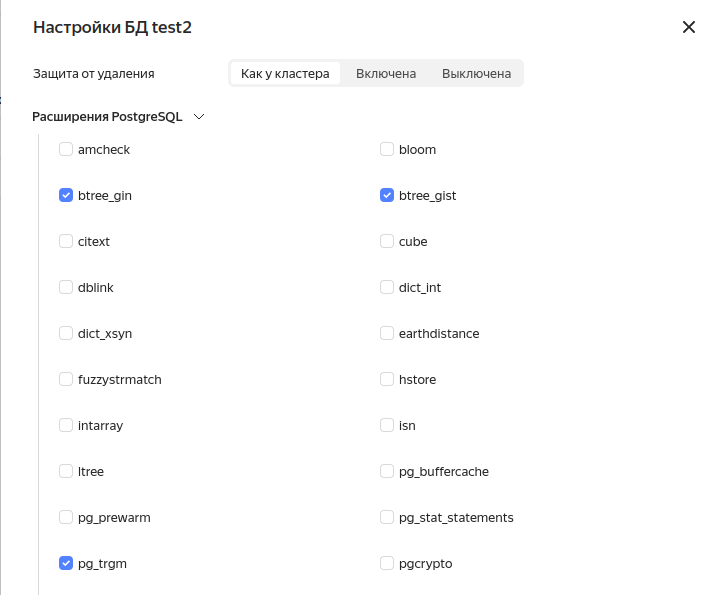
Task: Disable the btree_gist extension
Action: (387, 196)
